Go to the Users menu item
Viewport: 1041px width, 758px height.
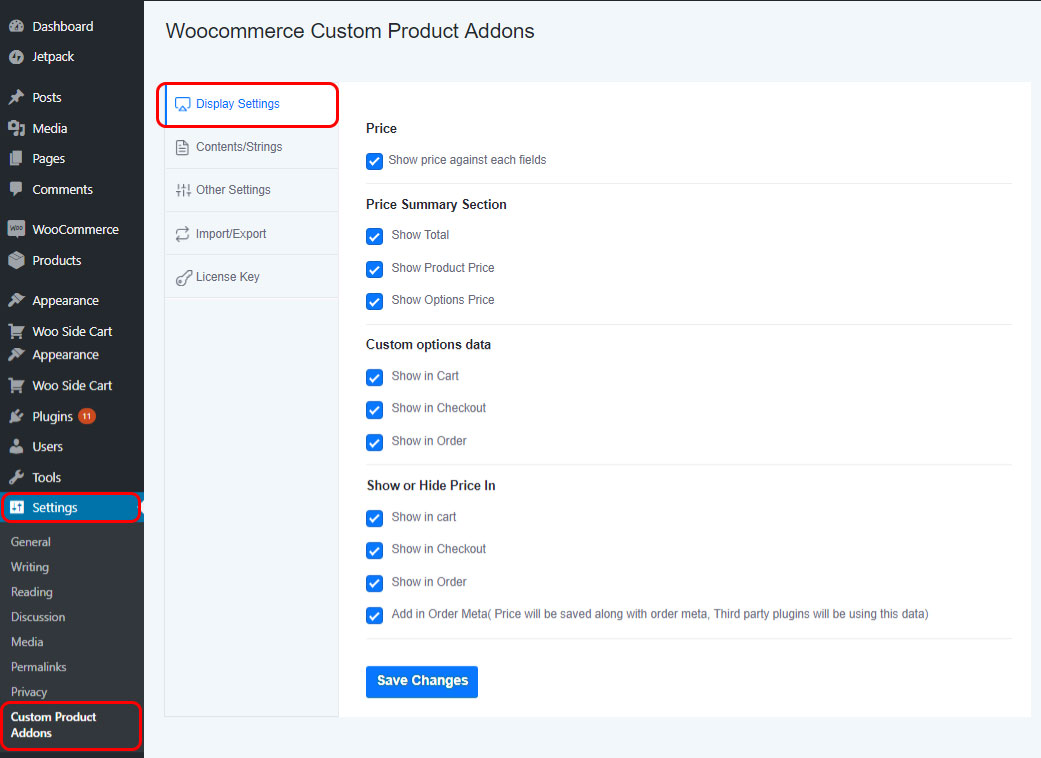click(x=72, y=447)
